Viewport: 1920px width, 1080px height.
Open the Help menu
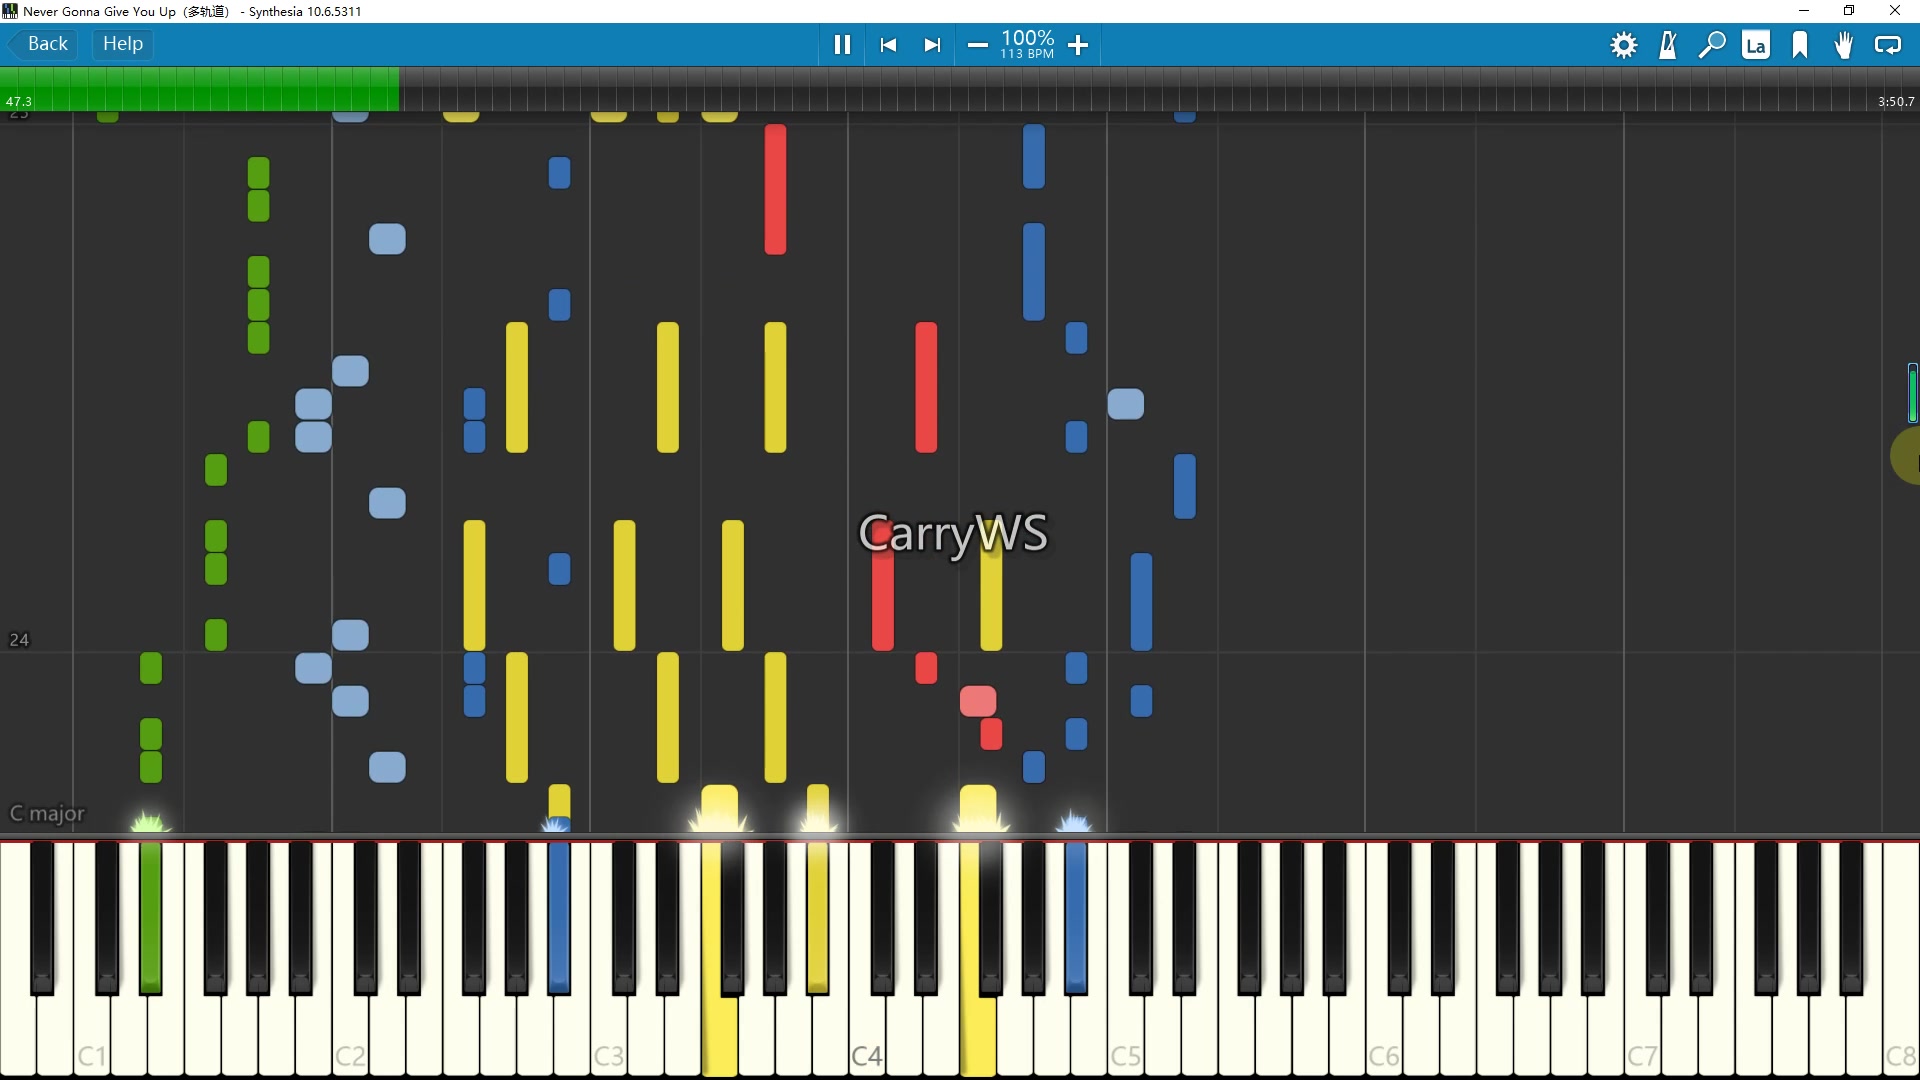tap(123, 44)
